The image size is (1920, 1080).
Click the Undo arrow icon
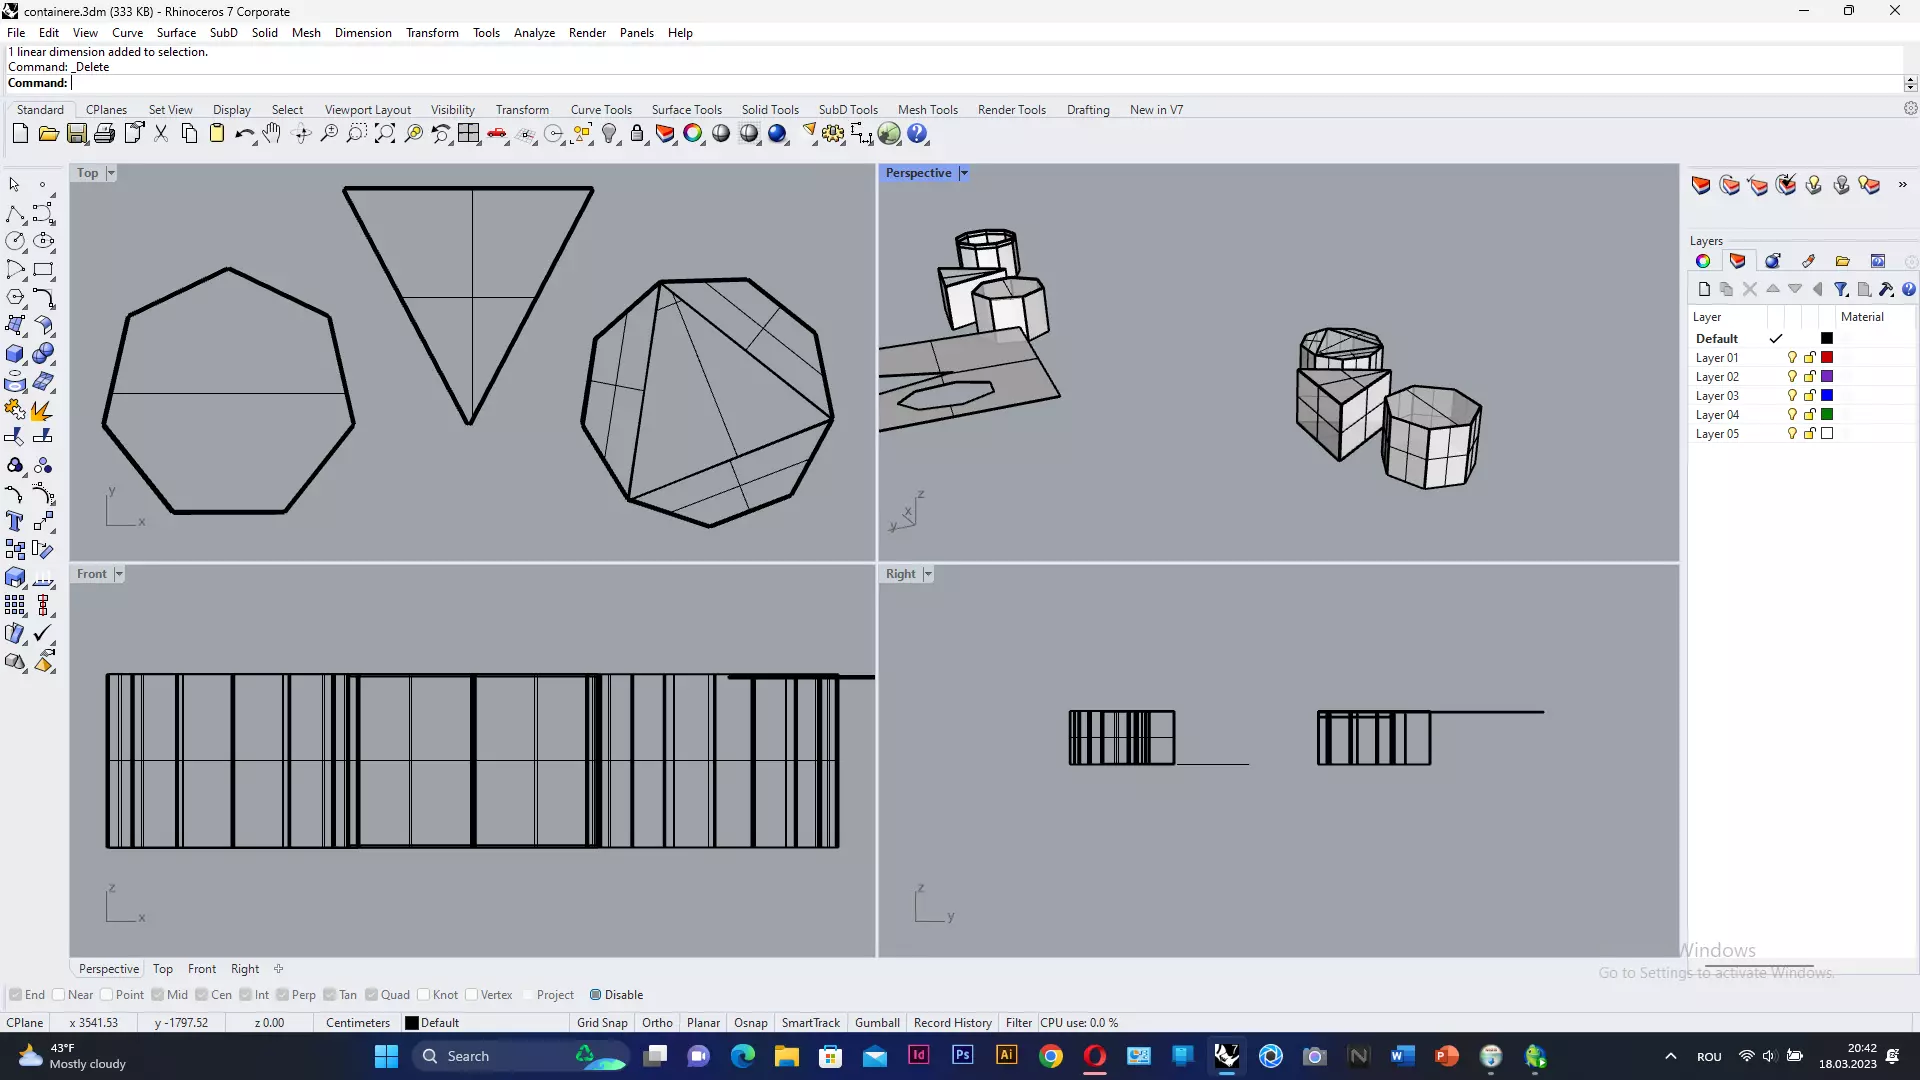(243, 133)
